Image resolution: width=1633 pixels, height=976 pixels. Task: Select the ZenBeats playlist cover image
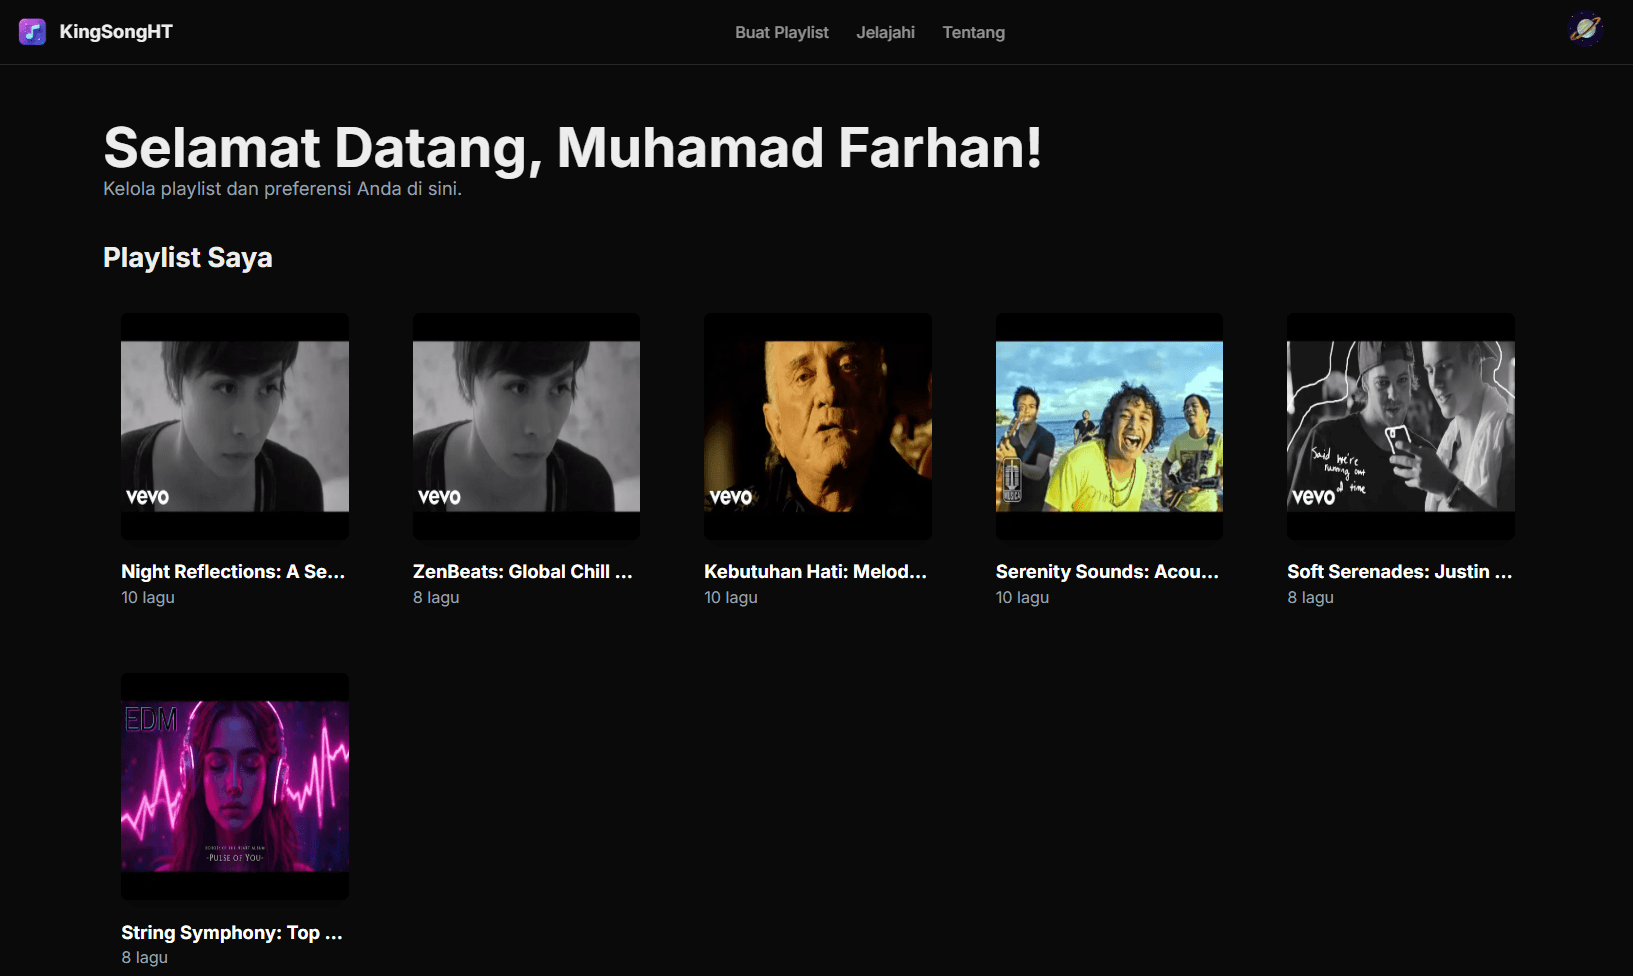pyautogui.click(x=526, y=427)
